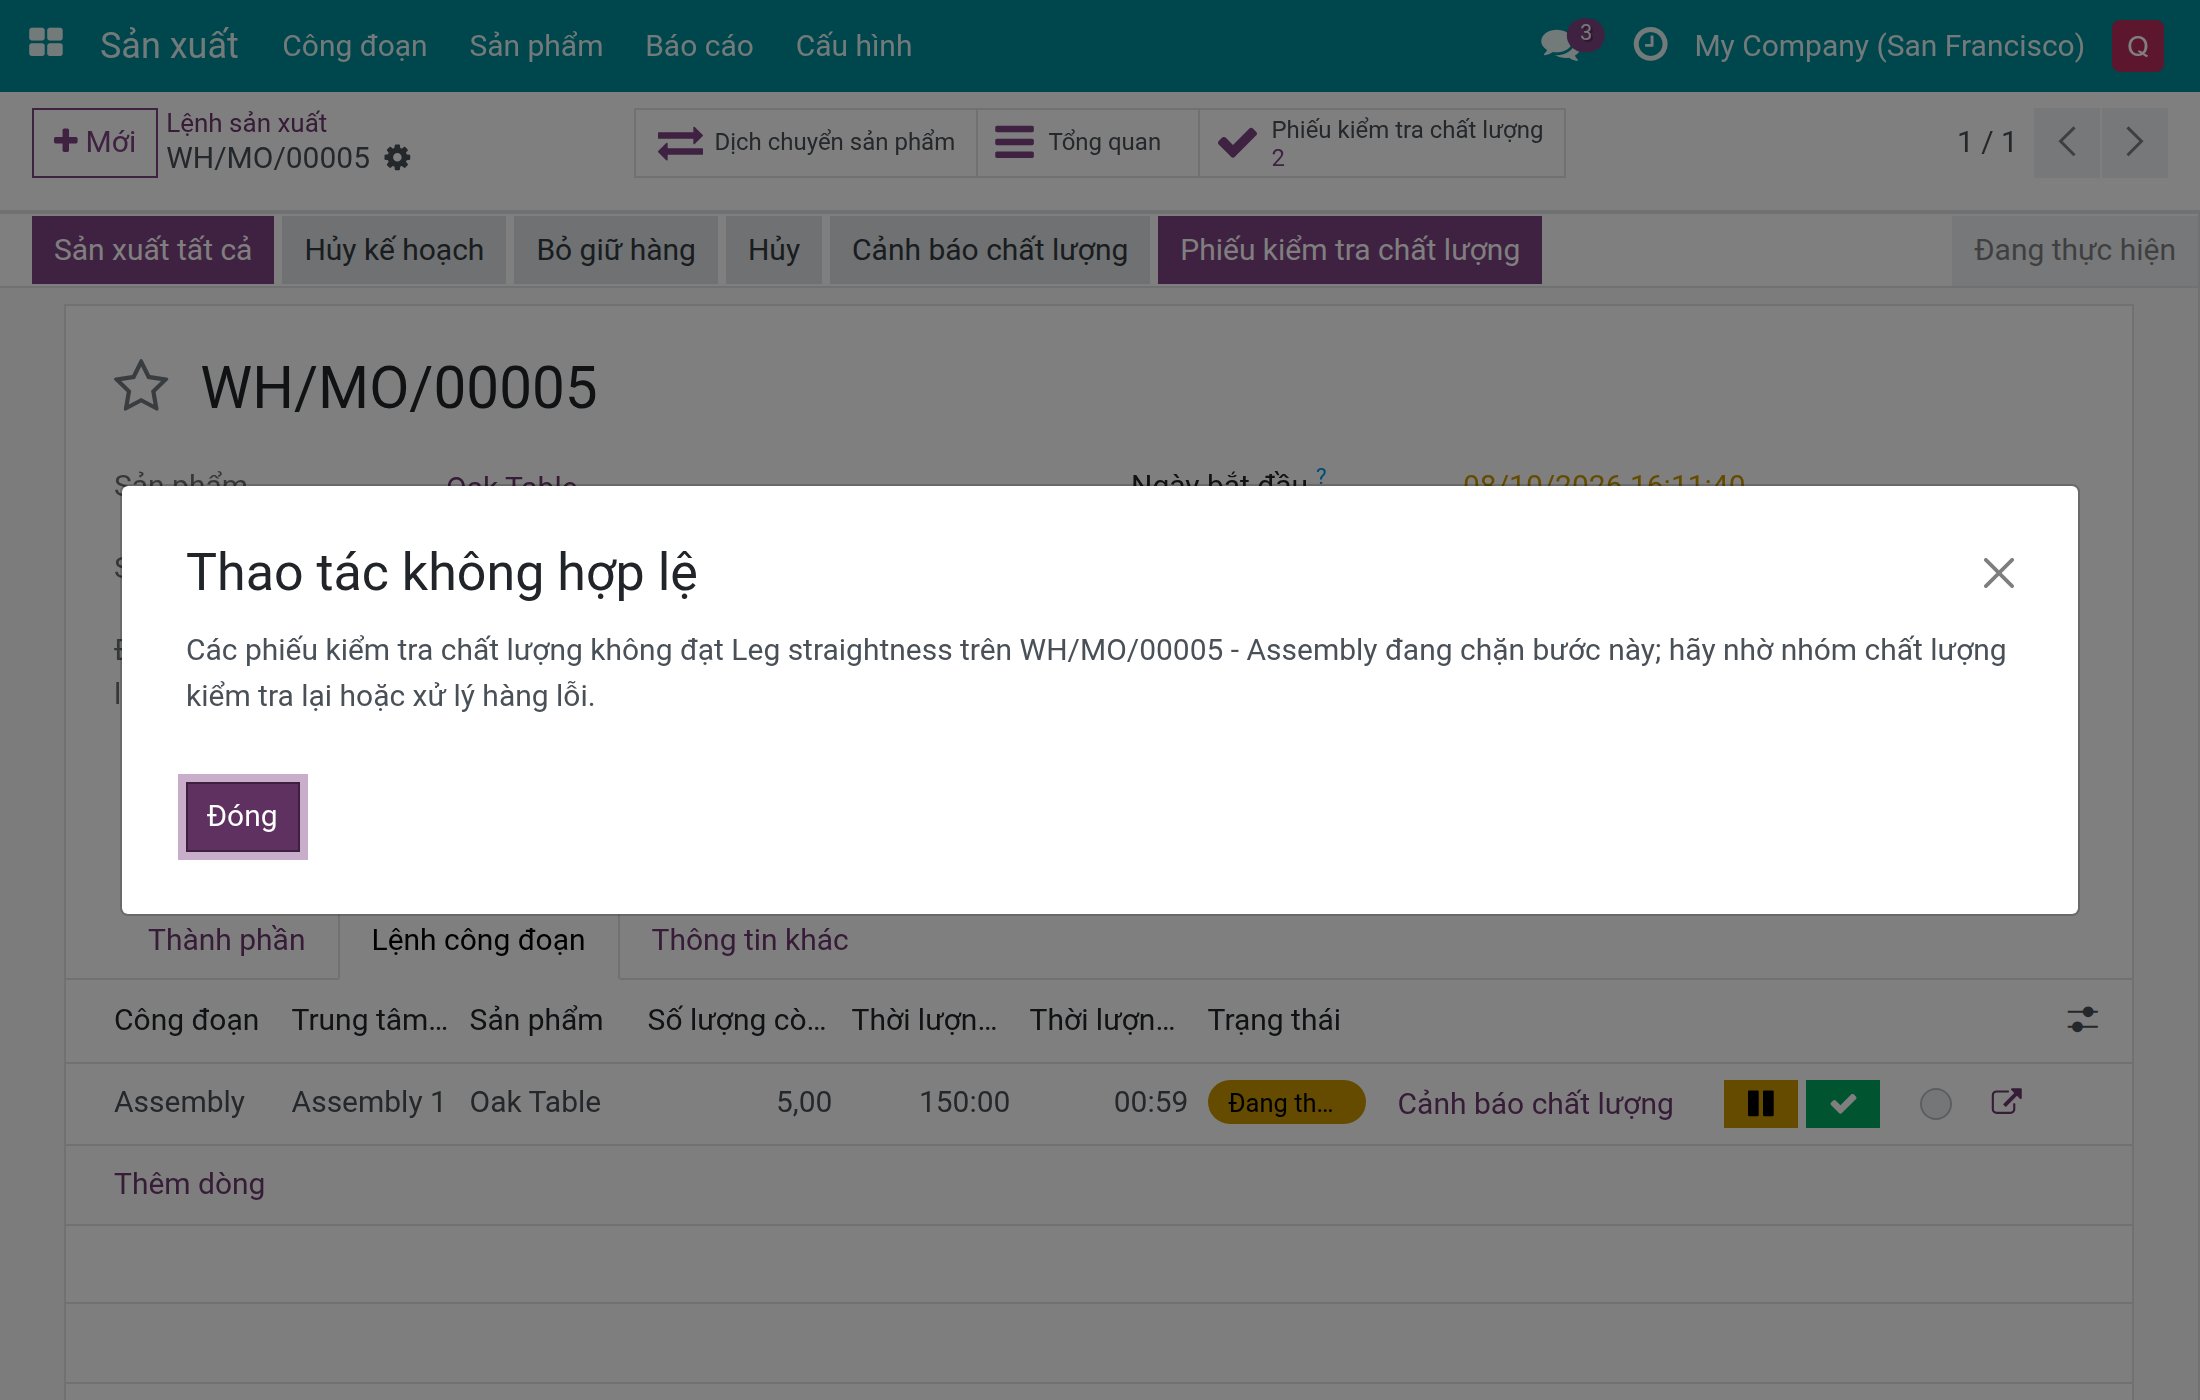Screen dimensions: 2200x1400
Task: Open the apps grid home menu
Action: click(x=46, y=44)
